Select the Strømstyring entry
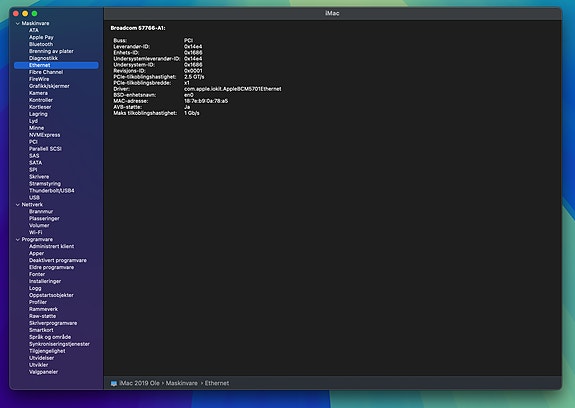 (x=45, y=184)
